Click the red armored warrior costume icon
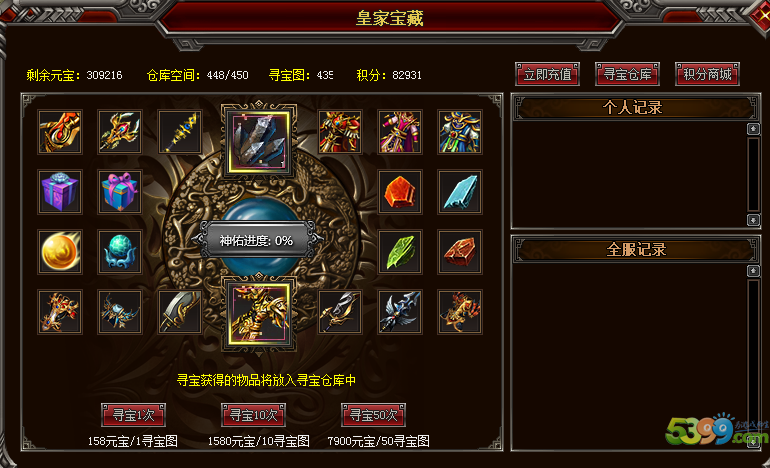 340,132
